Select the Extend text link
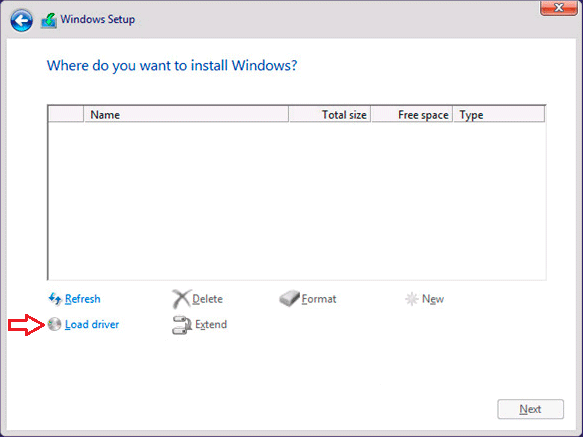This screenshot has width=583, height=437. click(211, 324)
